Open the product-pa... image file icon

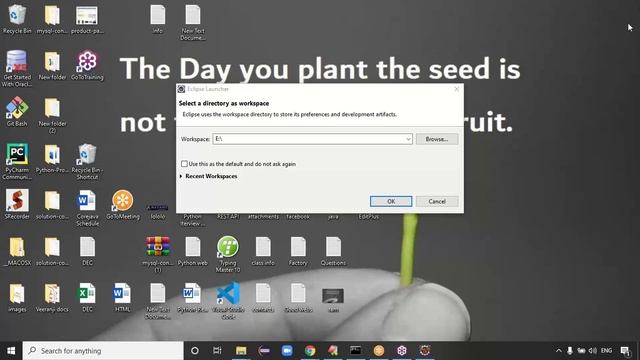[x=87, y=19]
